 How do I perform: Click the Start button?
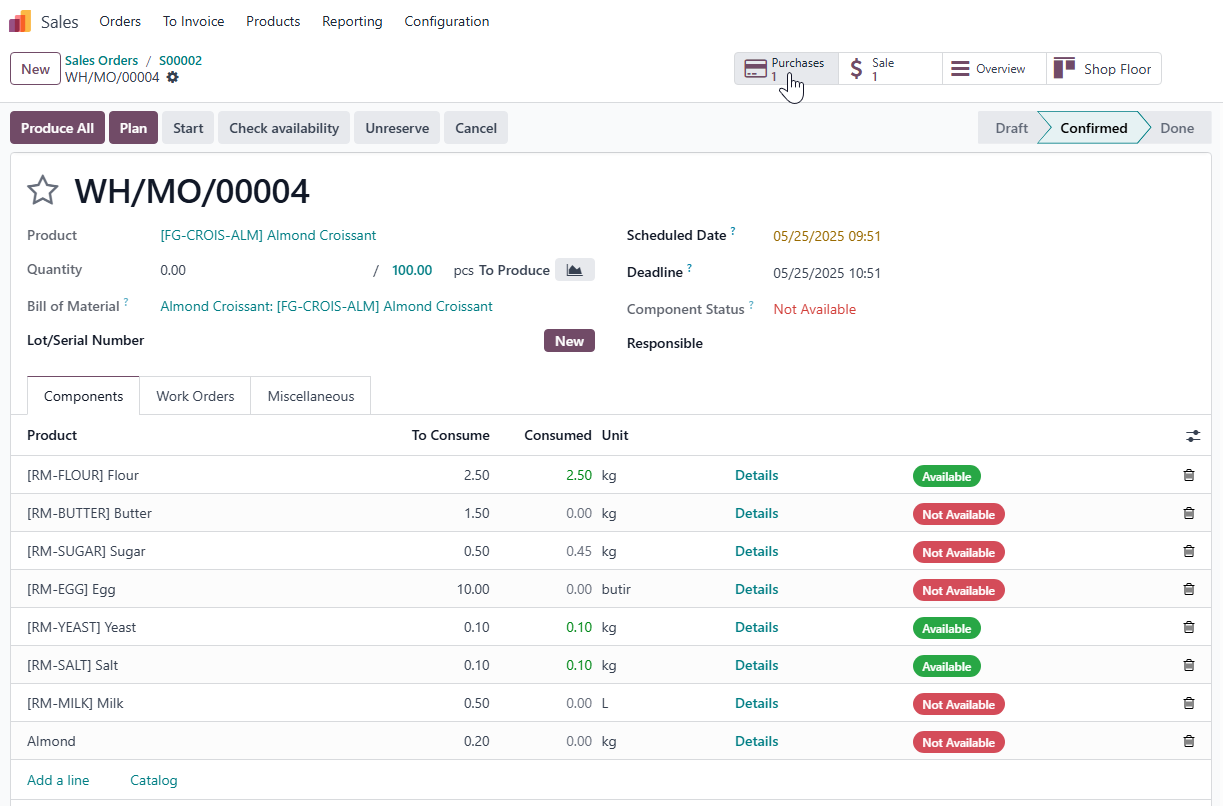click(x=188, y=128)
